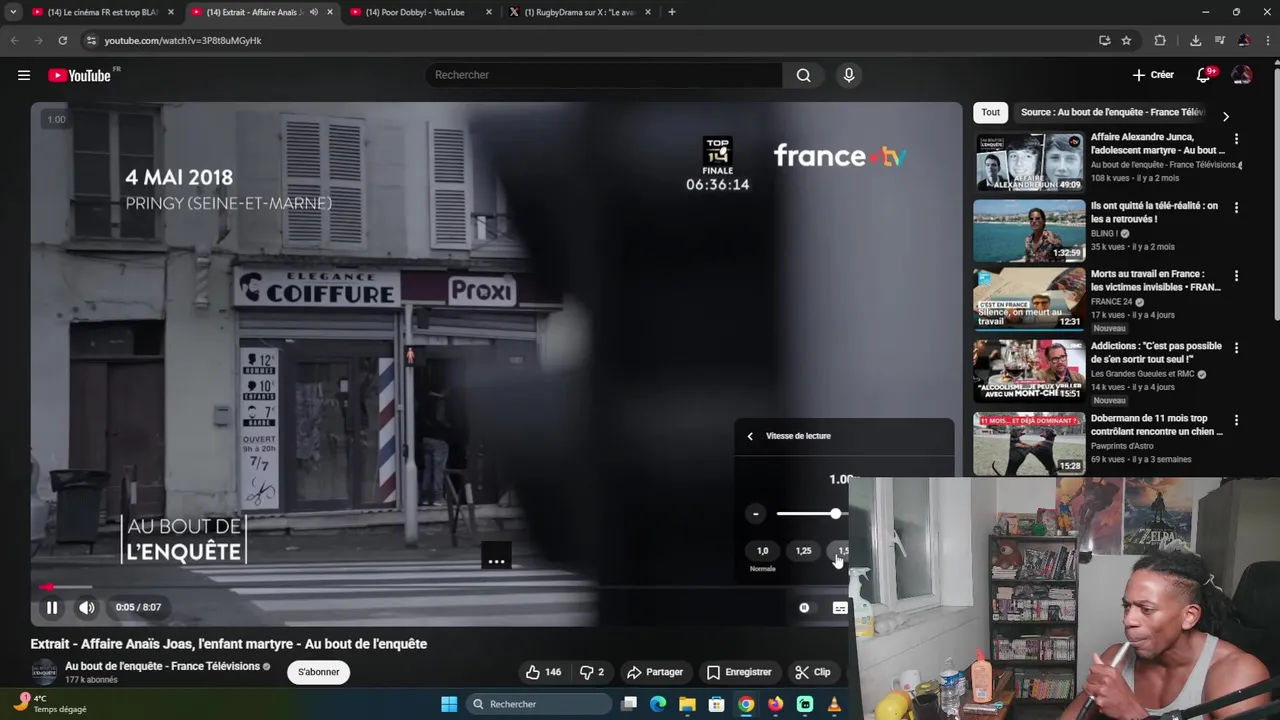This screenshot has height=720, width=1280.
Task: Mute the video volume
Action: (x=87, y=607)
